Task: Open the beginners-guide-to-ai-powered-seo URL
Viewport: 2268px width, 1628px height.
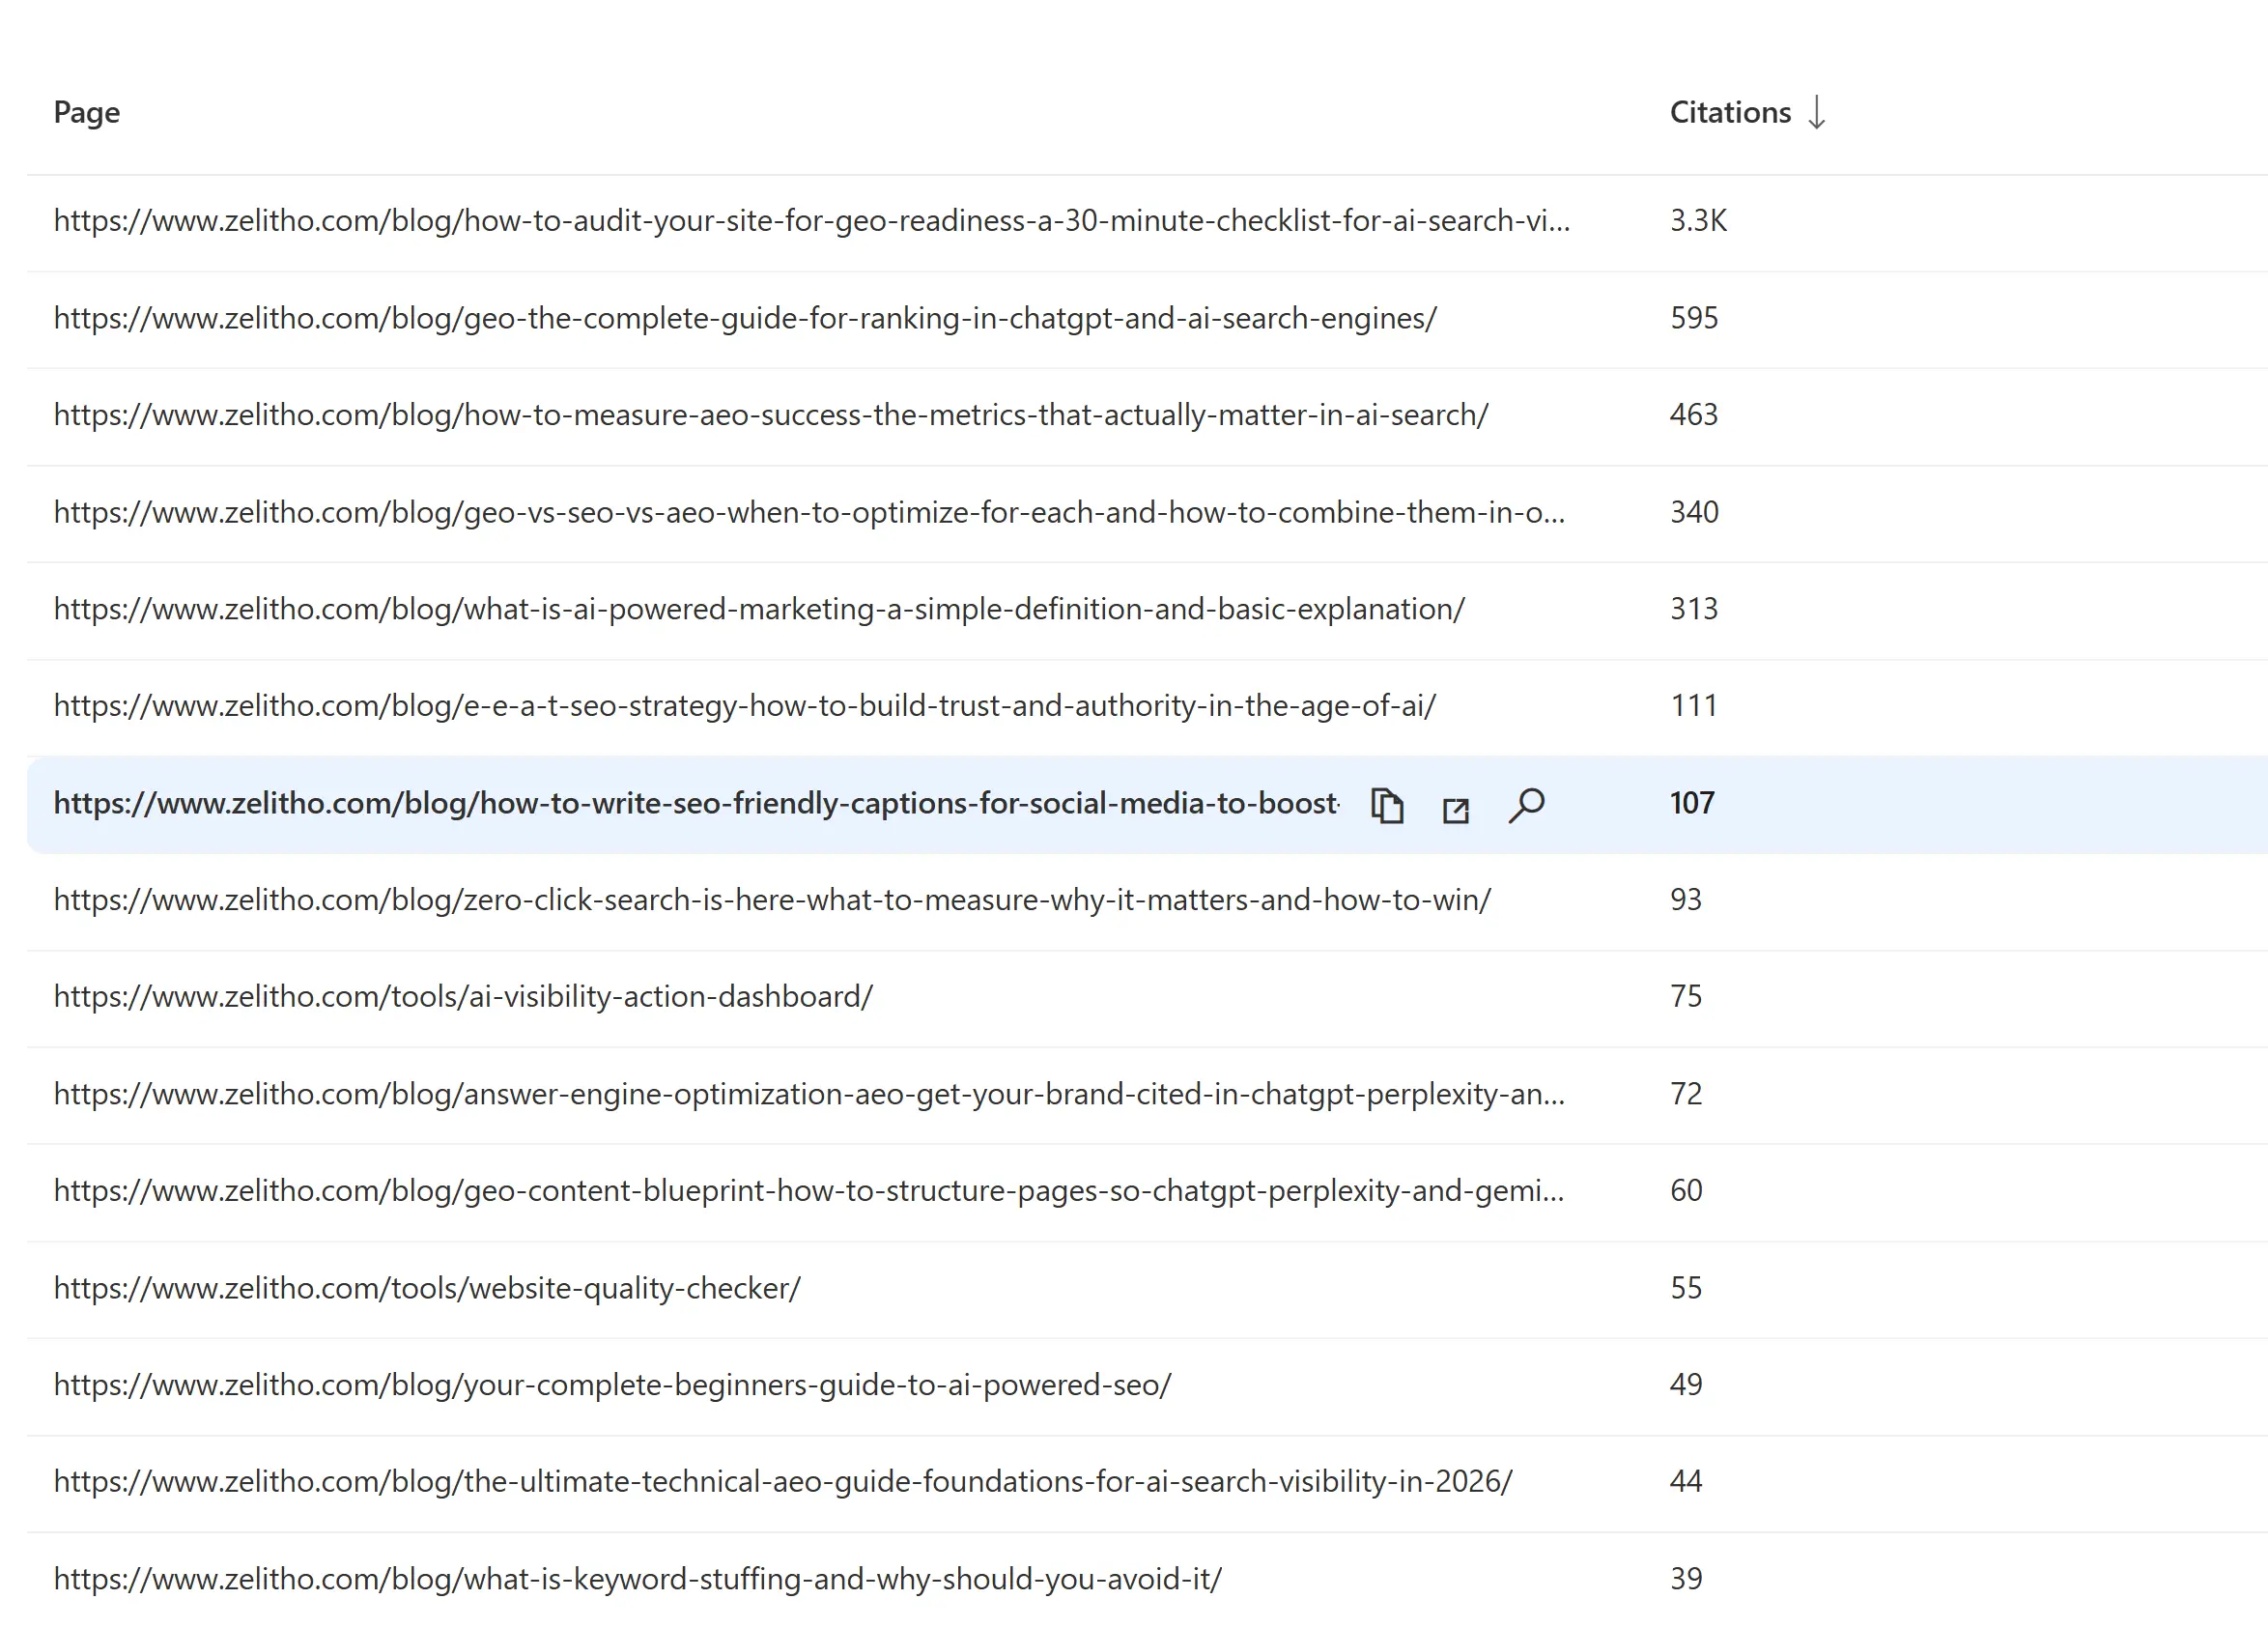Action: 613,1385
